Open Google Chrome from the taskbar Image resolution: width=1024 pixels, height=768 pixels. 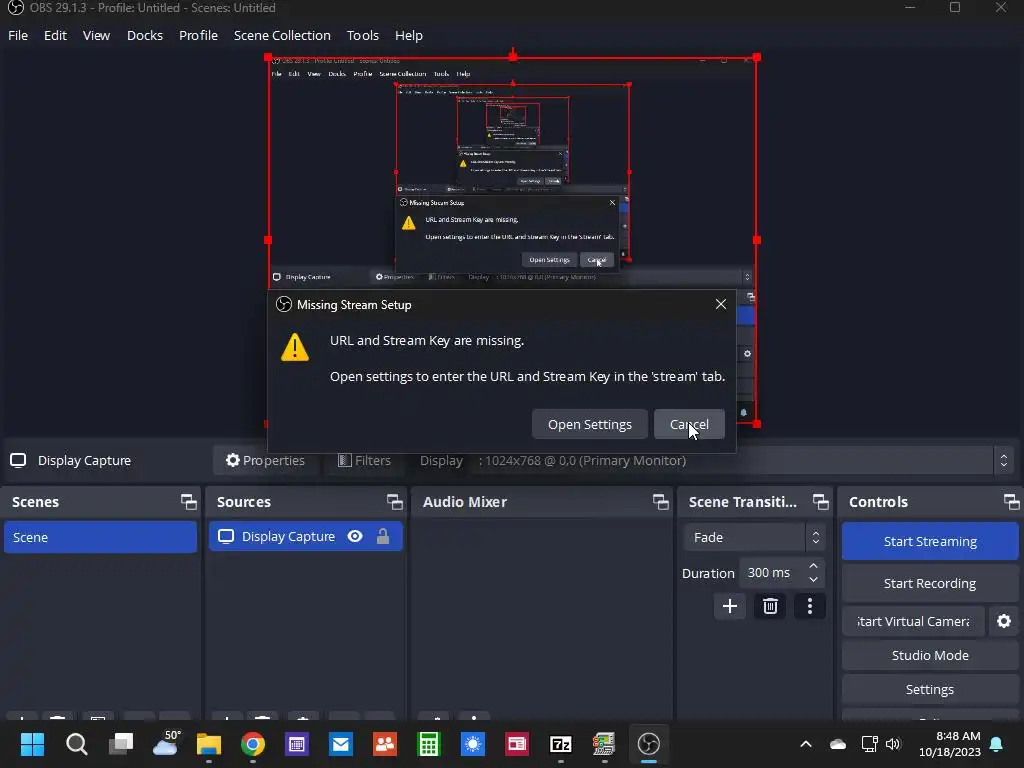pyautogui.click(x=253, y=744)
